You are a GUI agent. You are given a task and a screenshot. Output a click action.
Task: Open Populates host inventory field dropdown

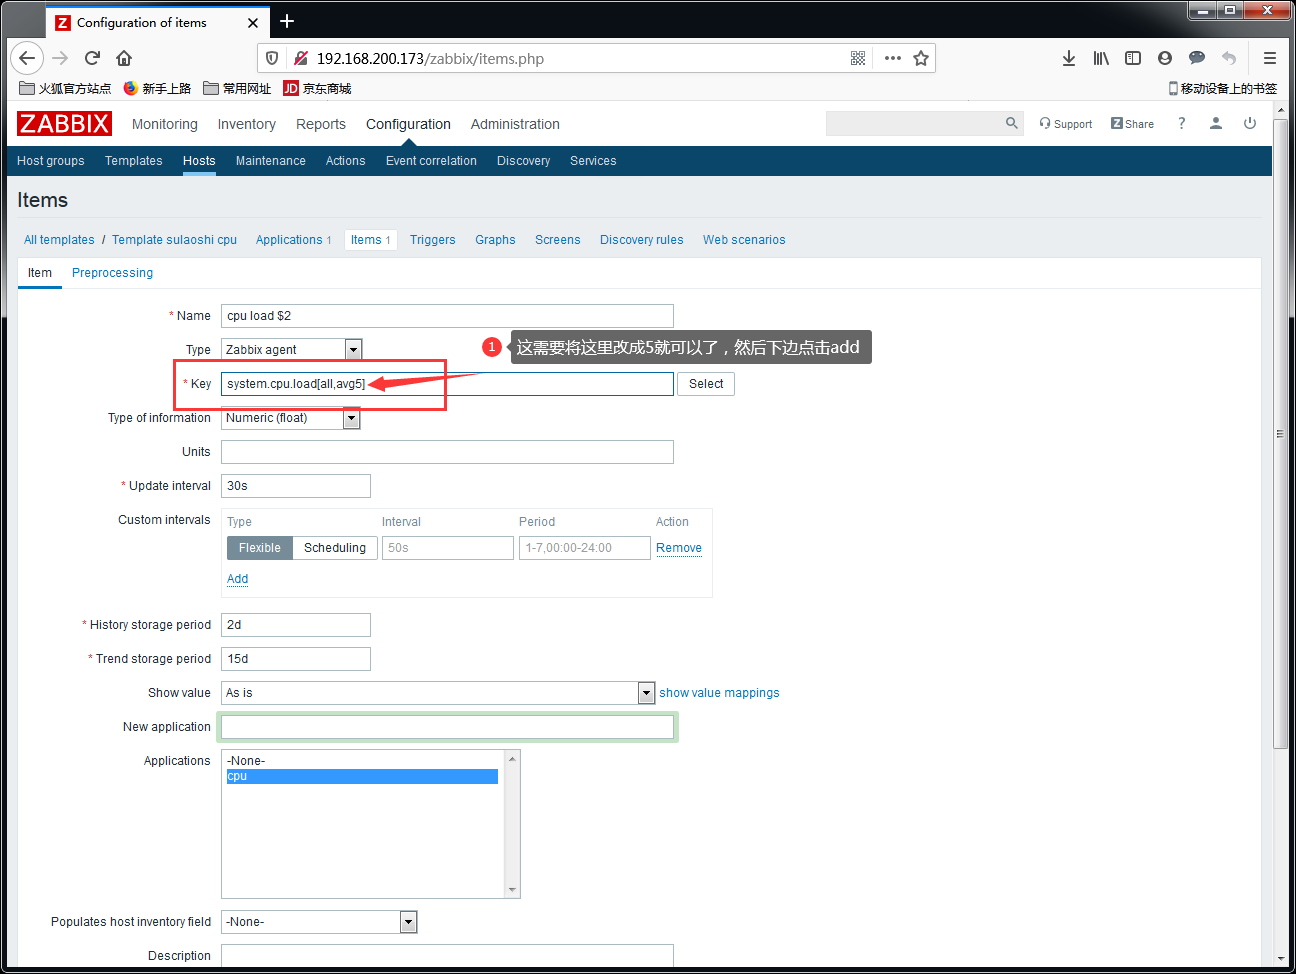319,922
